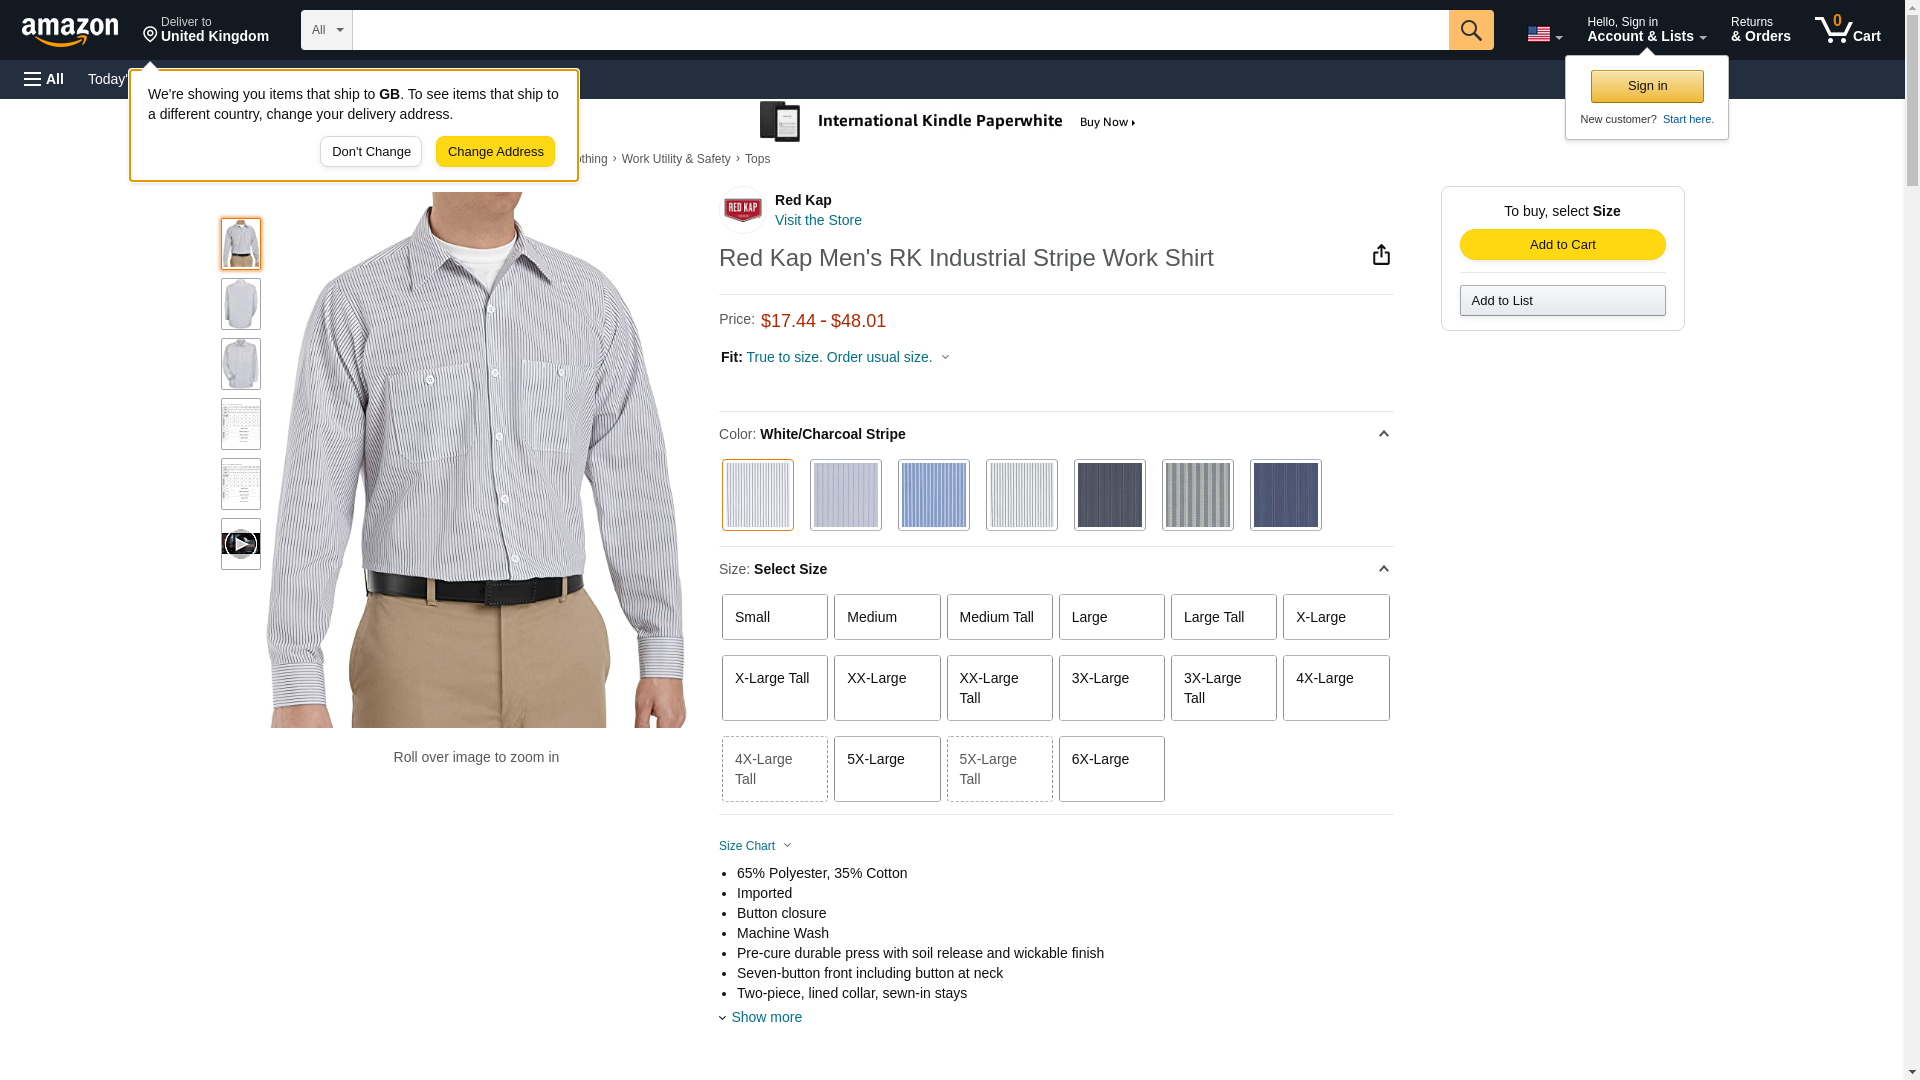The image size is (1920, 1080).
Task: Select size Medium
Action: coord(886,617)
